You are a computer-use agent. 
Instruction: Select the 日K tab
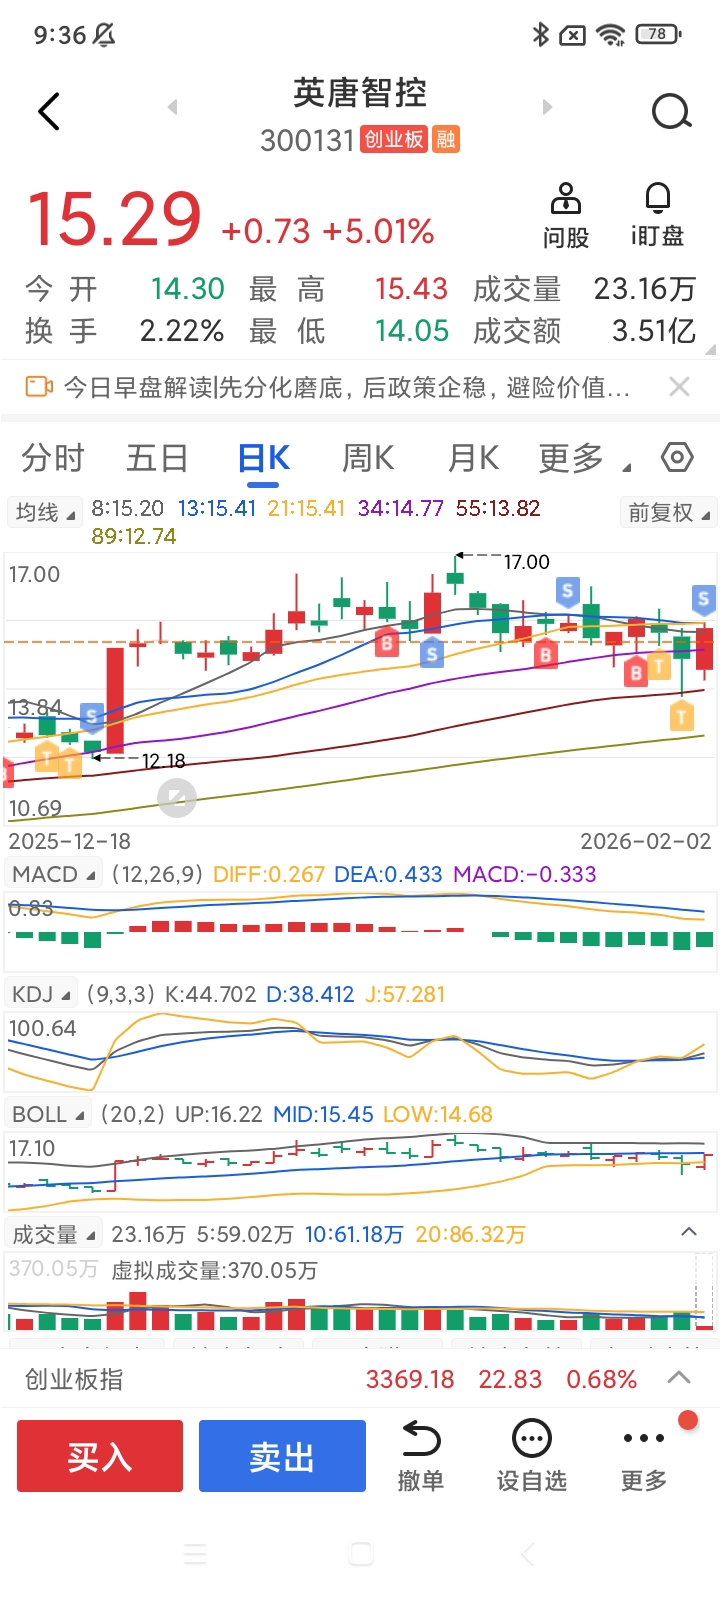tap(264, 458)
